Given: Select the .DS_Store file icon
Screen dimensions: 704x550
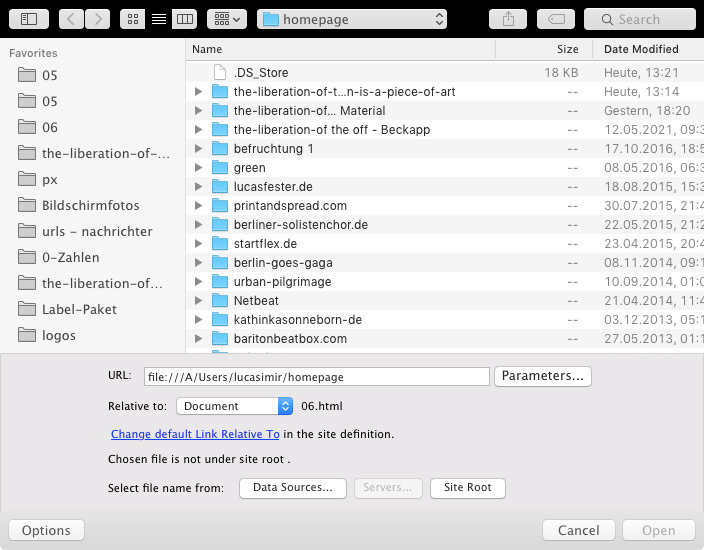Looking at the screenshot, I should (220, 72).
